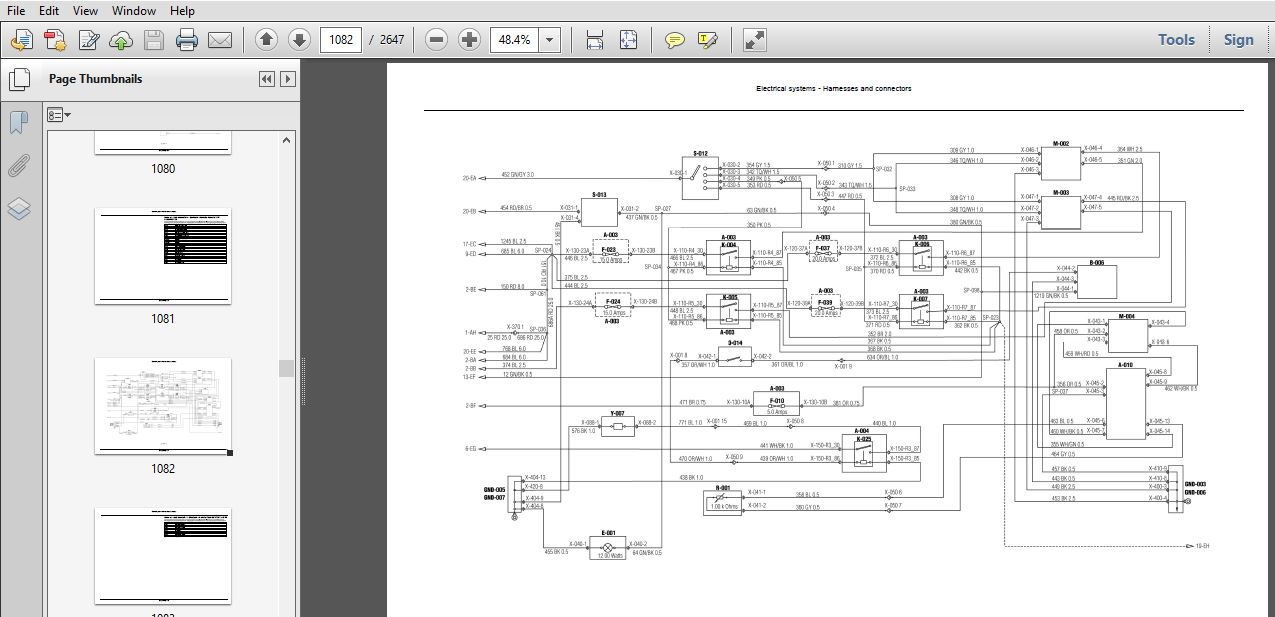Open the Page Thumbnails pane icon
This screenshot has height=617, width=1275.
tap(19, 78)
